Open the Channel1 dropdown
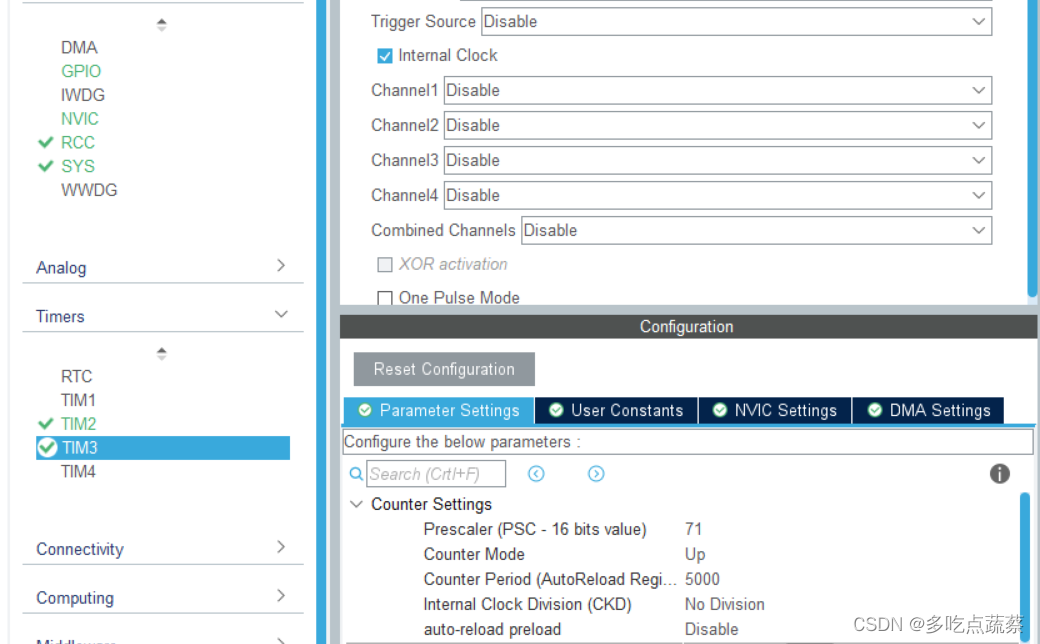Viewport: 1040px width, 644px height. pos(718,90)
